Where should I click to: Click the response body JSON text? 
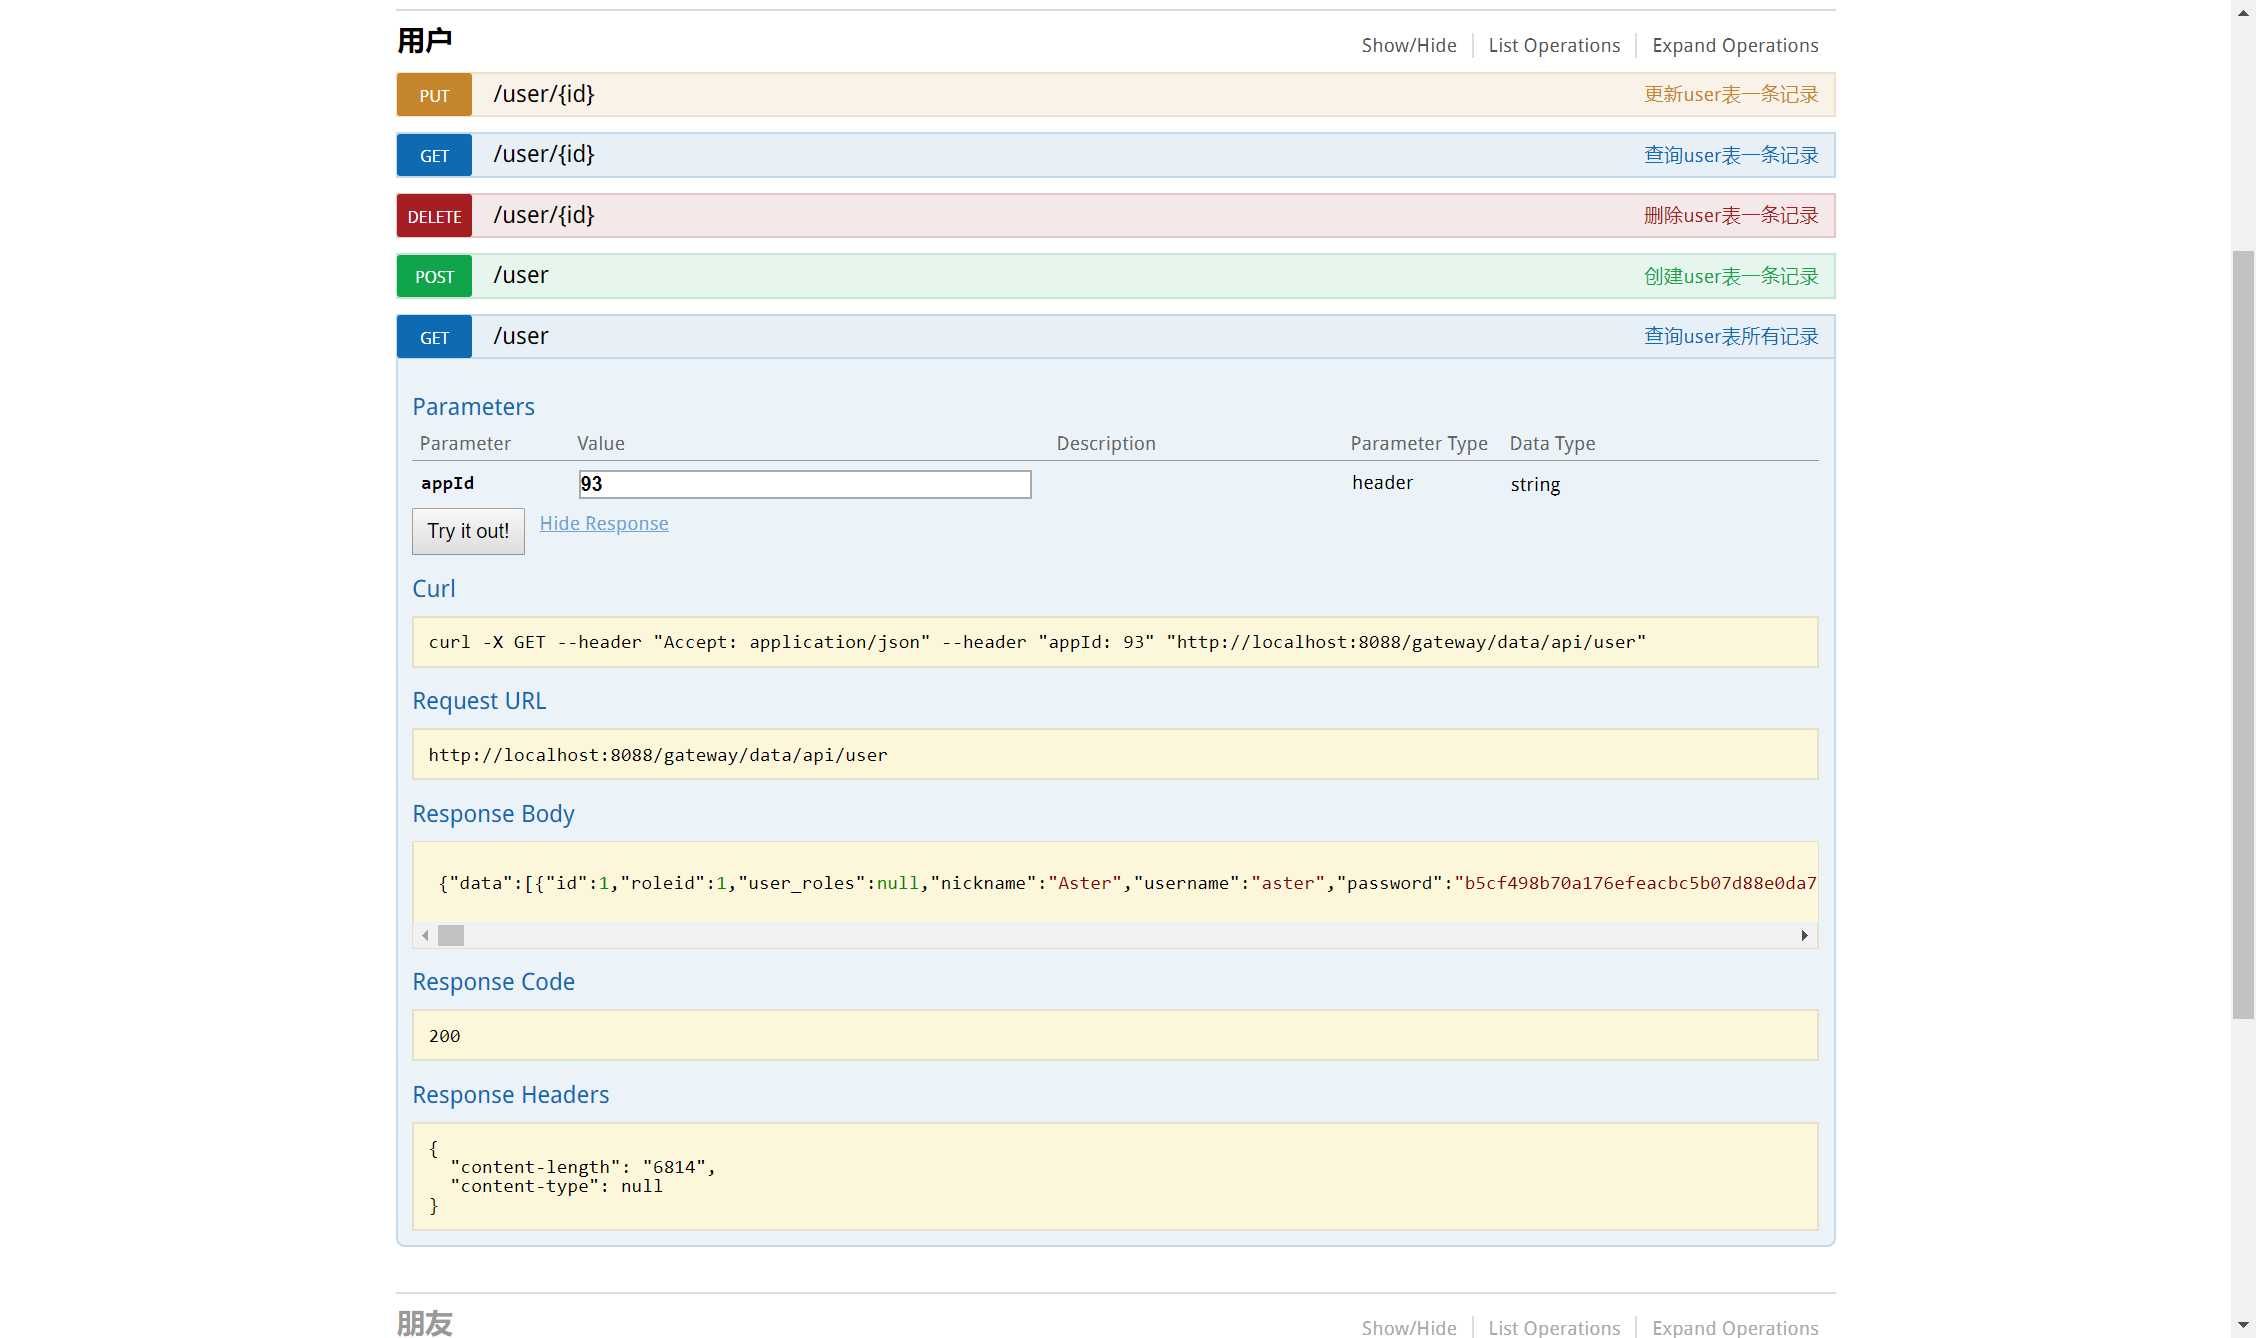pos(1127,883)
